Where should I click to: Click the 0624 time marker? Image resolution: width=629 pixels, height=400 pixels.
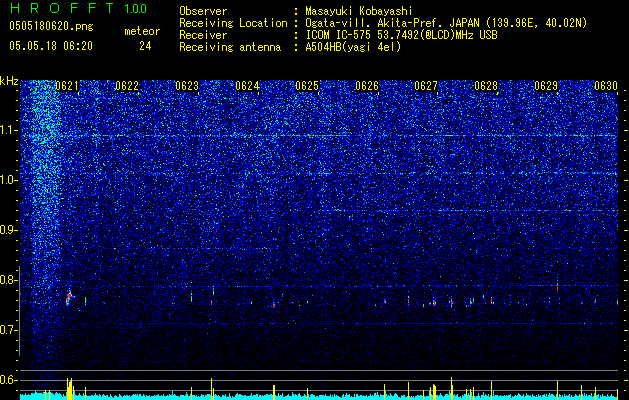(x=247, y=86)
